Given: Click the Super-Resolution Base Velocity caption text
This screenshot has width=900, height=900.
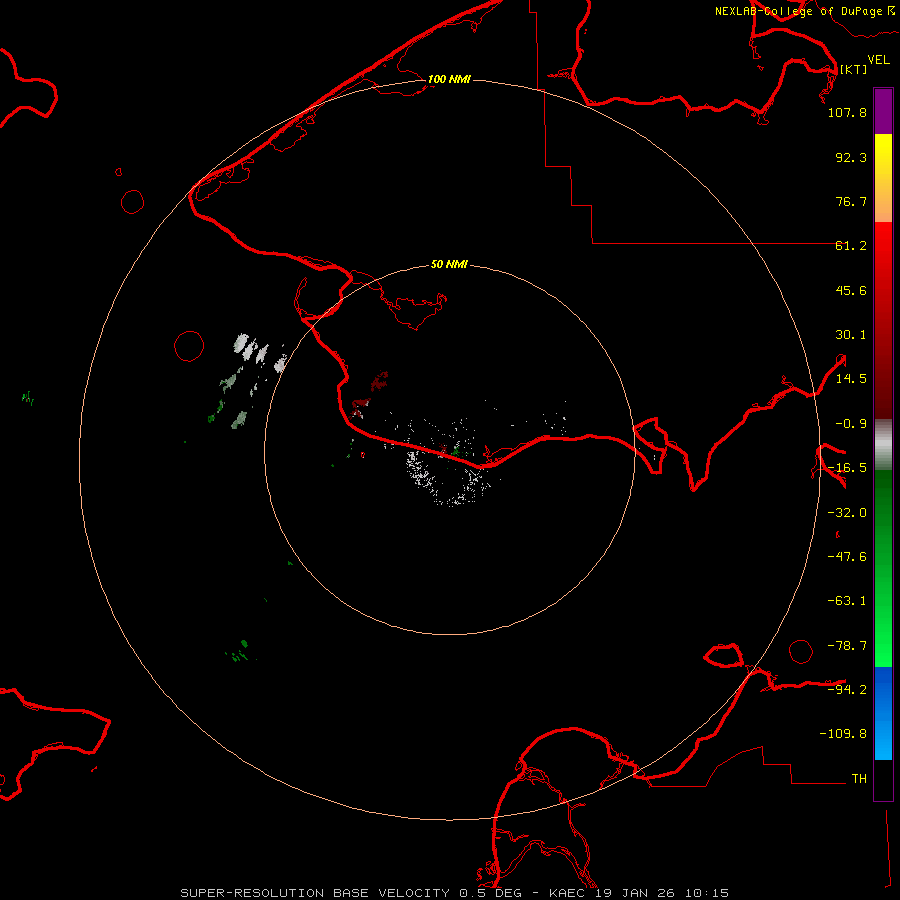Looking at the screenshot, I should pos(454,893).
